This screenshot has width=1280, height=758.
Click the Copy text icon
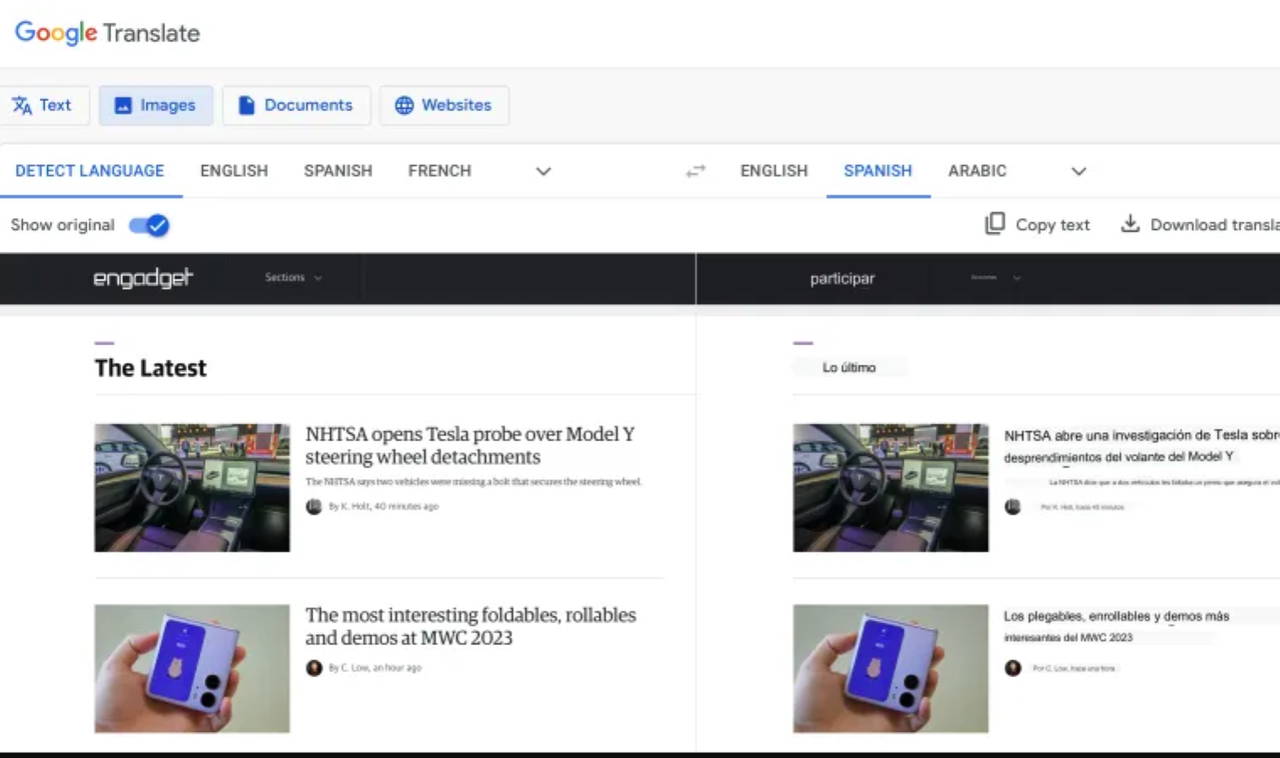click(x=995, y=224)
